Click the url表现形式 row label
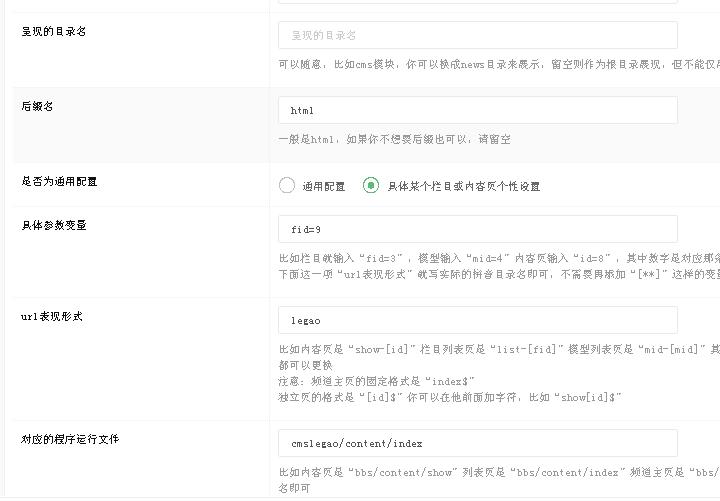This screenshot has width=720, height=501. [x=52, y=316]
